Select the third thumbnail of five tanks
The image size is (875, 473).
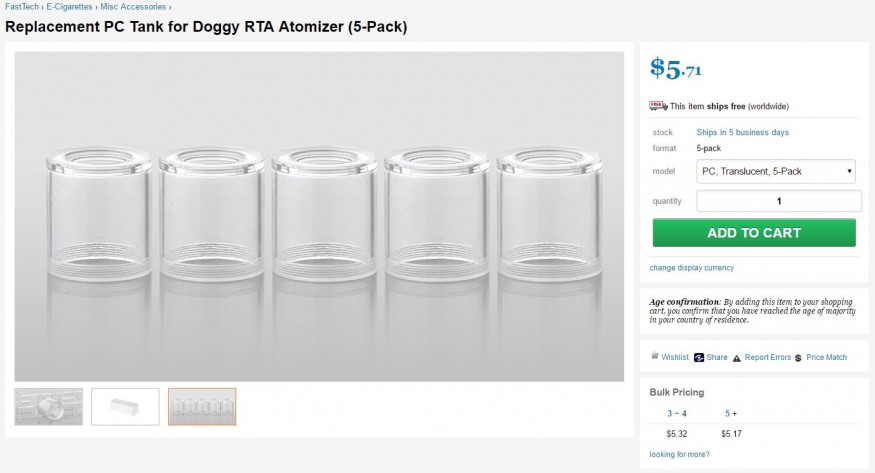[x=202, y=406]
